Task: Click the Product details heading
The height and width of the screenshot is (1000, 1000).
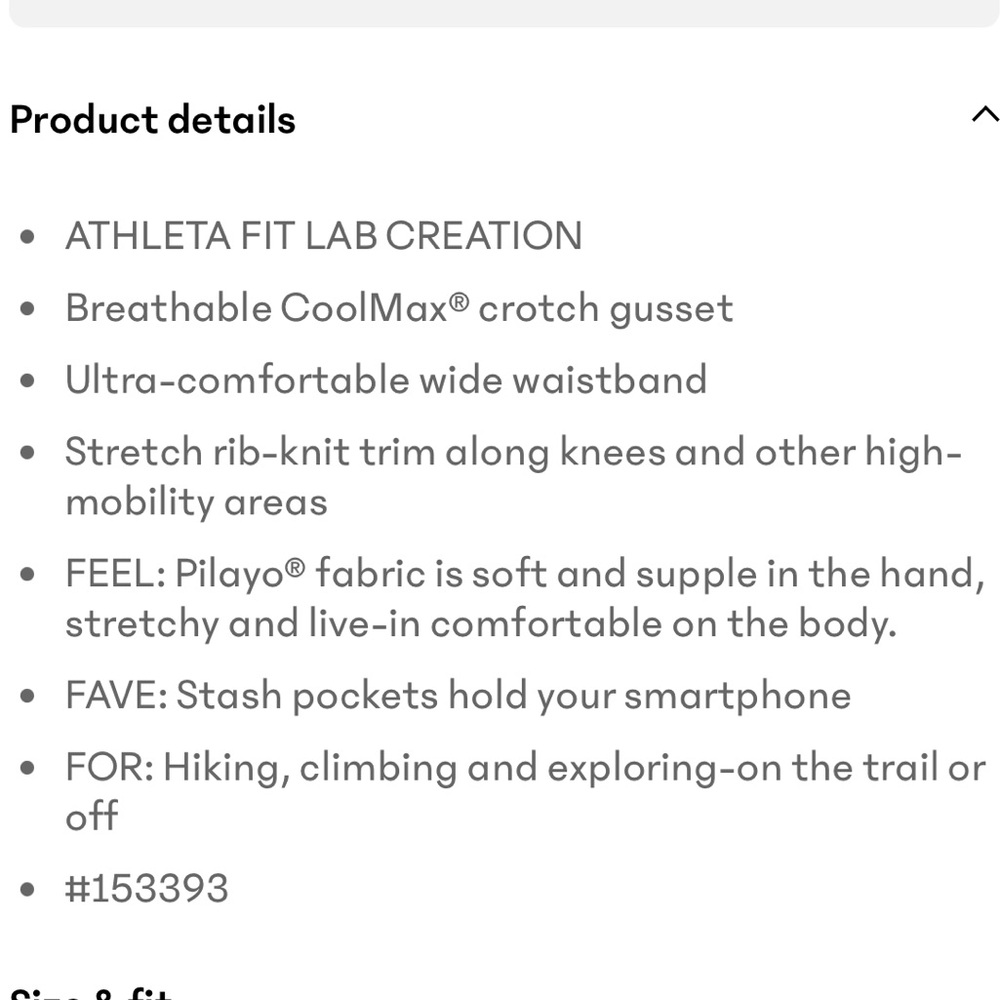Action: coord(152,120)
